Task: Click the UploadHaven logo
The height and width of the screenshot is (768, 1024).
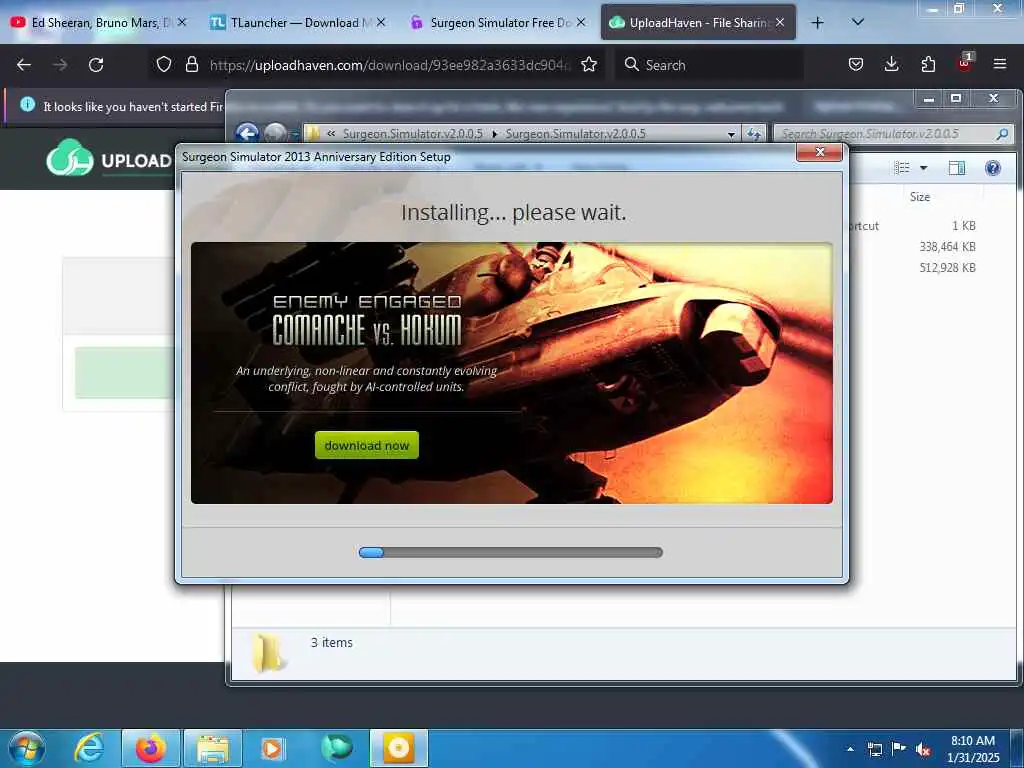Action: point(108,158)
